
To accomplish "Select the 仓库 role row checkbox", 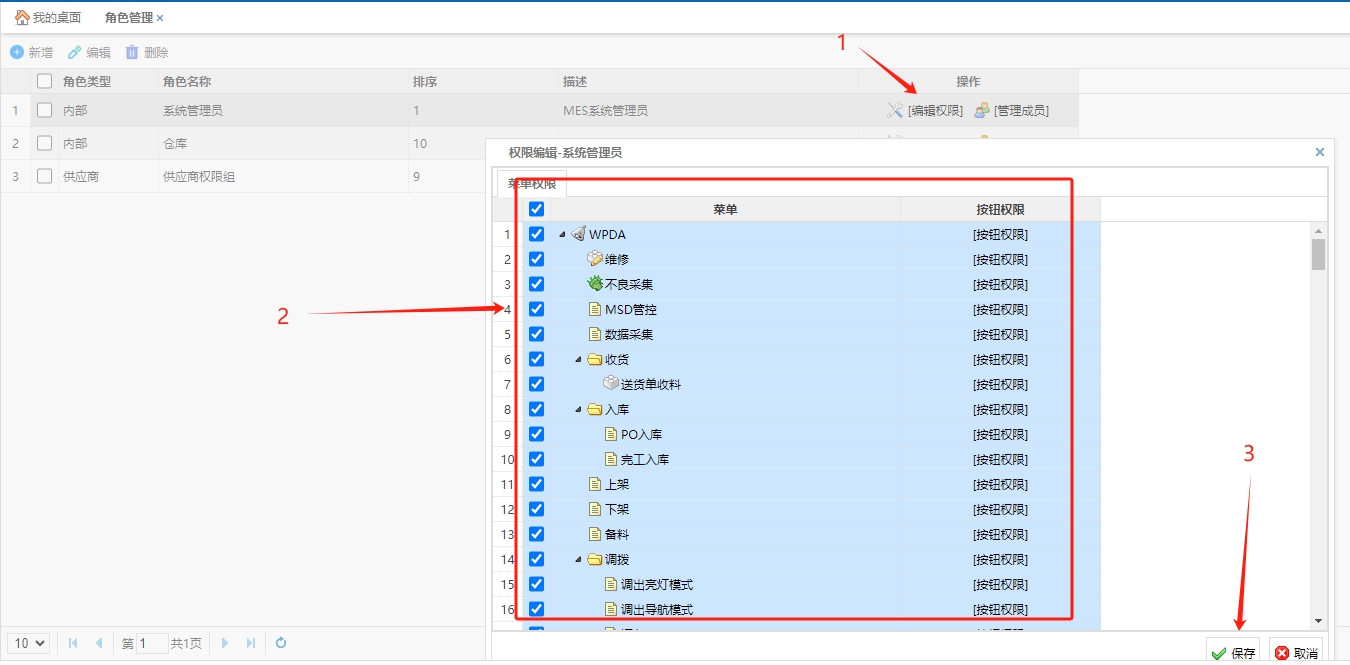I will pos(44,143).
